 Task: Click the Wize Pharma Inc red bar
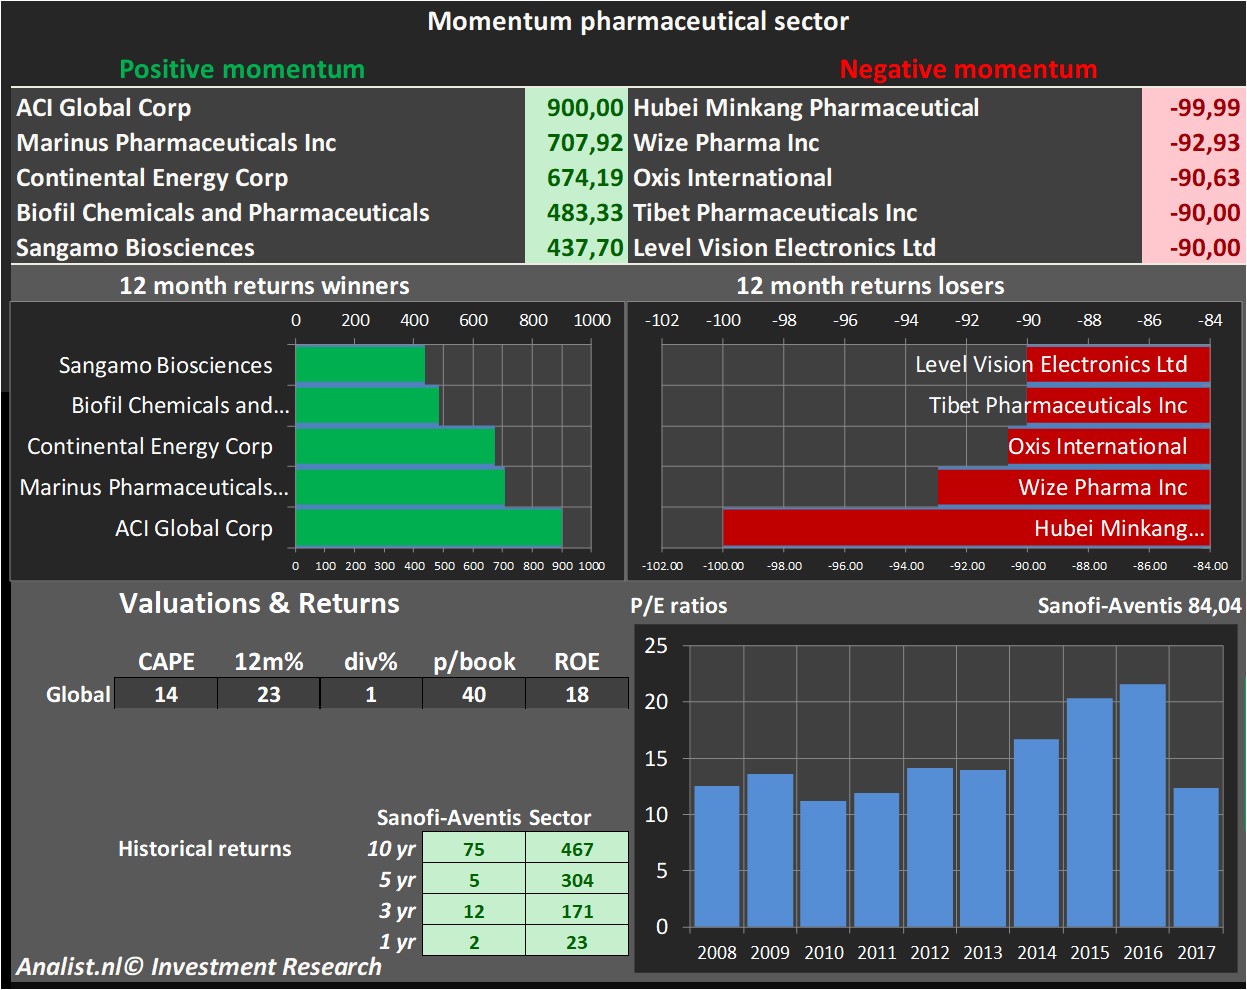[x=1073, y=487]
